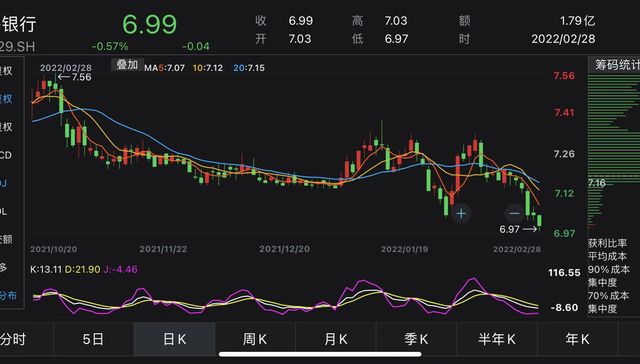Switch to the 分时 intraday tab

[x=13, y=339]
